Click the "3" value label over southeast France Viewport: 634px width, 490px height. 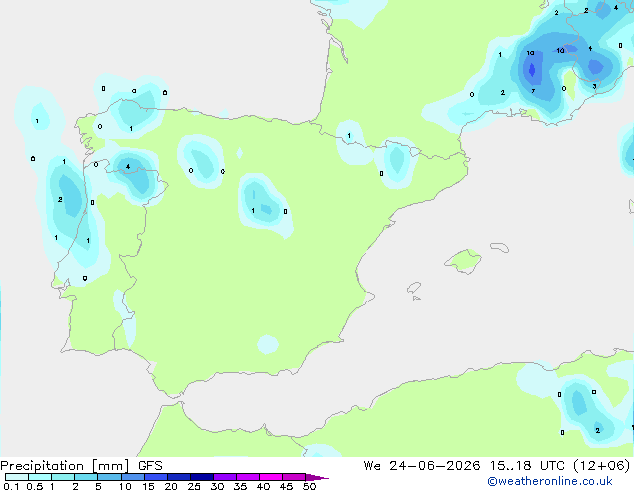pyautogui.click(x=594, y=86)
